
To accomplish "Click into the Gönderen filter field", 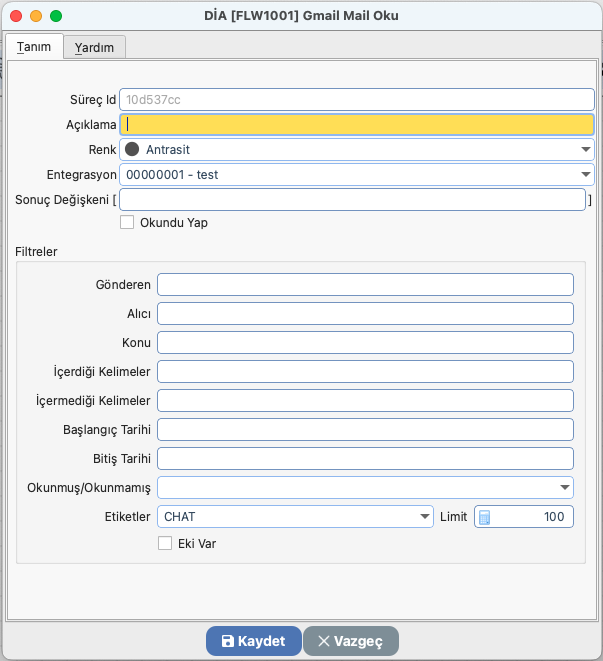I will (x=365, y=285).
